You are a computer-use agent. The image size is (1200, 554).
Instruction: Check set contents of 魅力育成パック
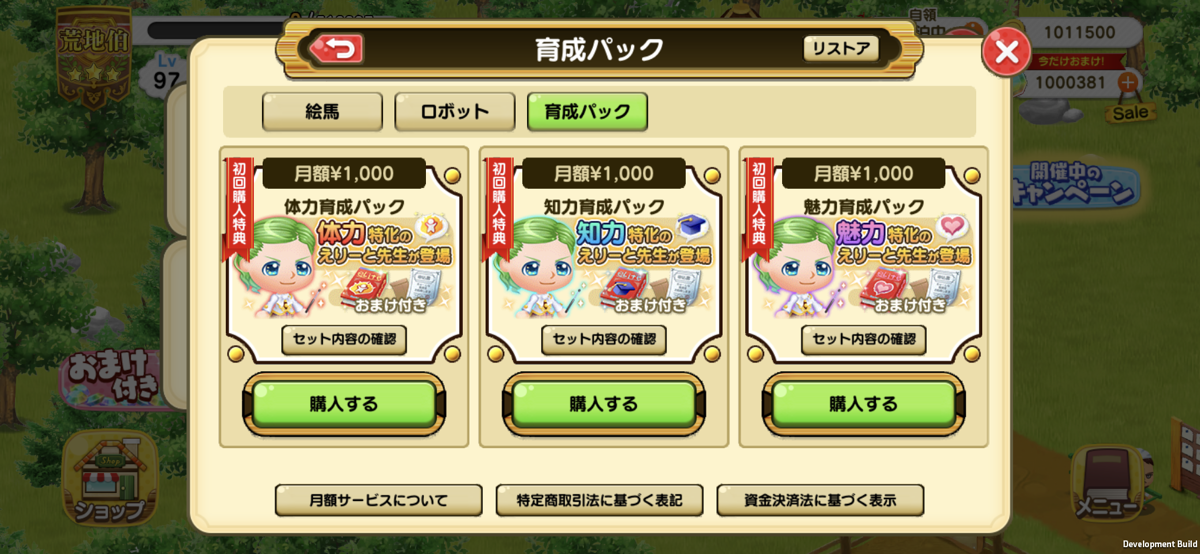pos(864,339)
